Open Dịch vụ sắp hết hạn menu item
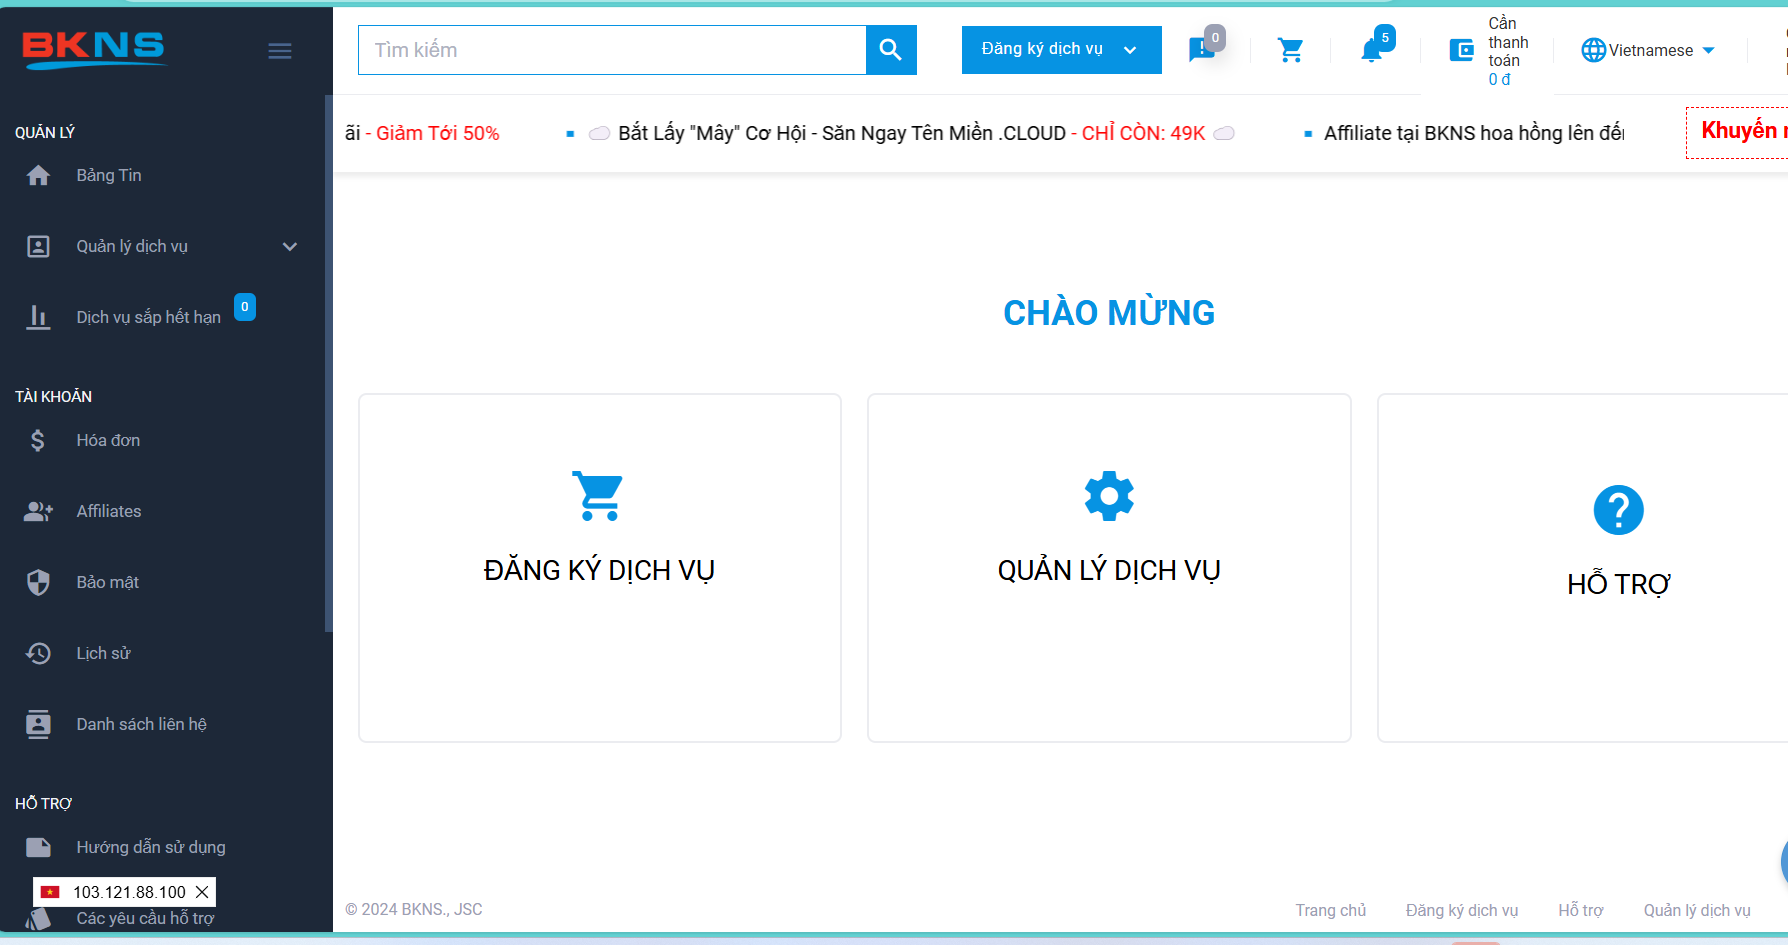 [x=149, y=317]
